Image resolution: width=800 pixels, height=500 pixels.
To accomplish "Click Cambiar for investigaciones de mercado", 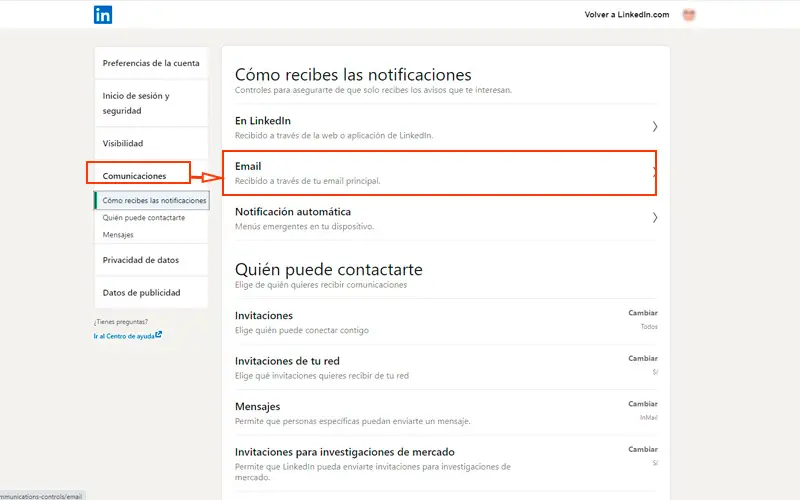I will coord(643,449).
